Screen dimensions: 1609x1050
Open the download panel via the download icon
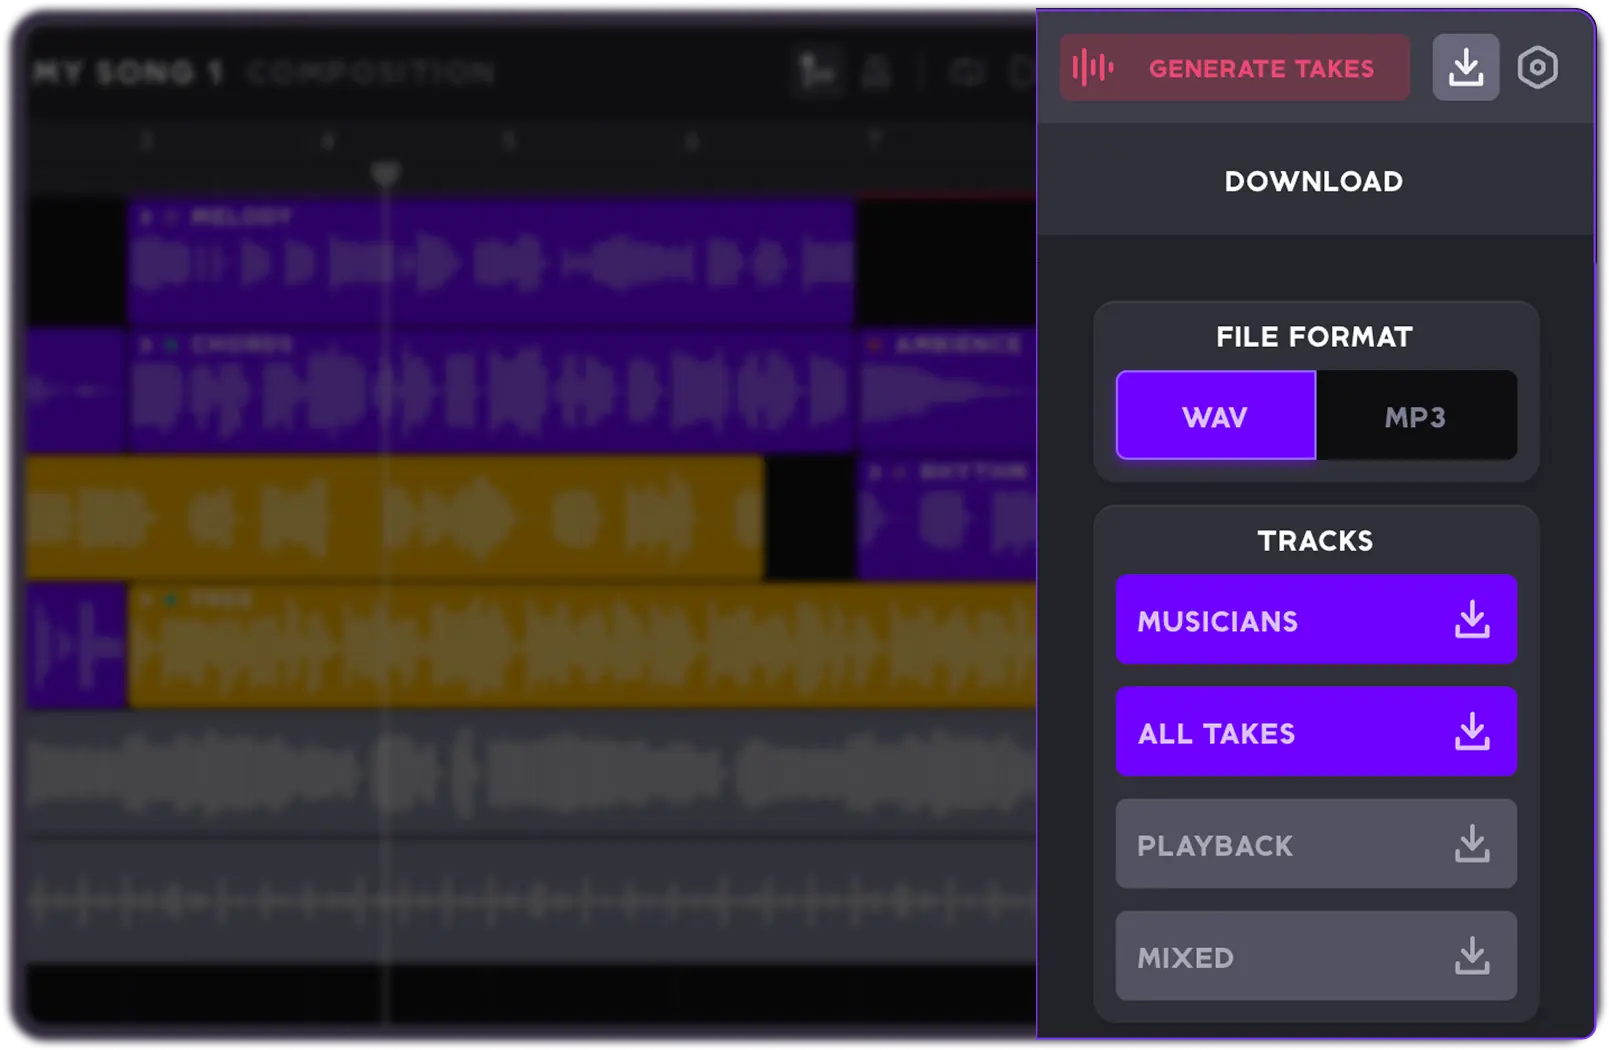click(1466, 67)
